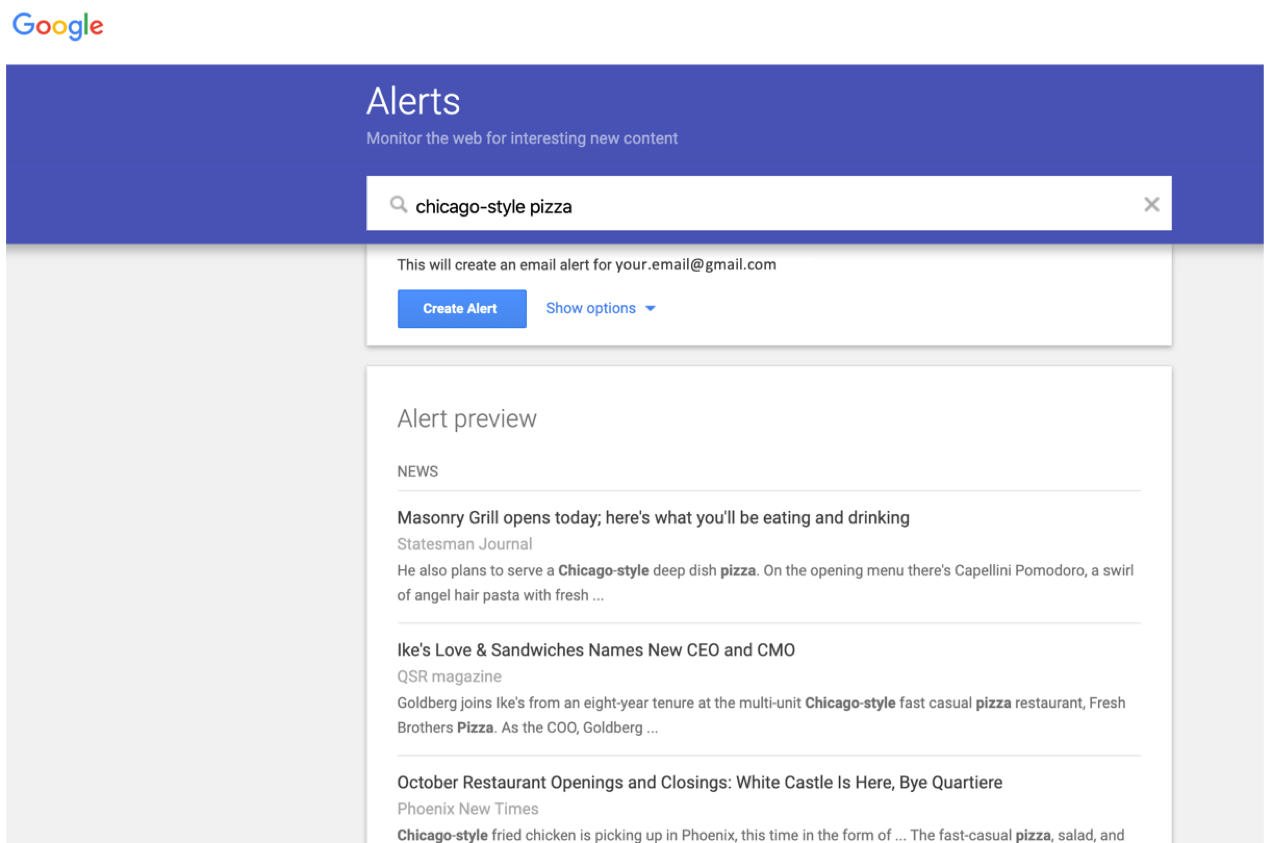The height and width of the screenshot is (843, 1272).
Task: Click the Create Alert button
Action: (461, 308)
